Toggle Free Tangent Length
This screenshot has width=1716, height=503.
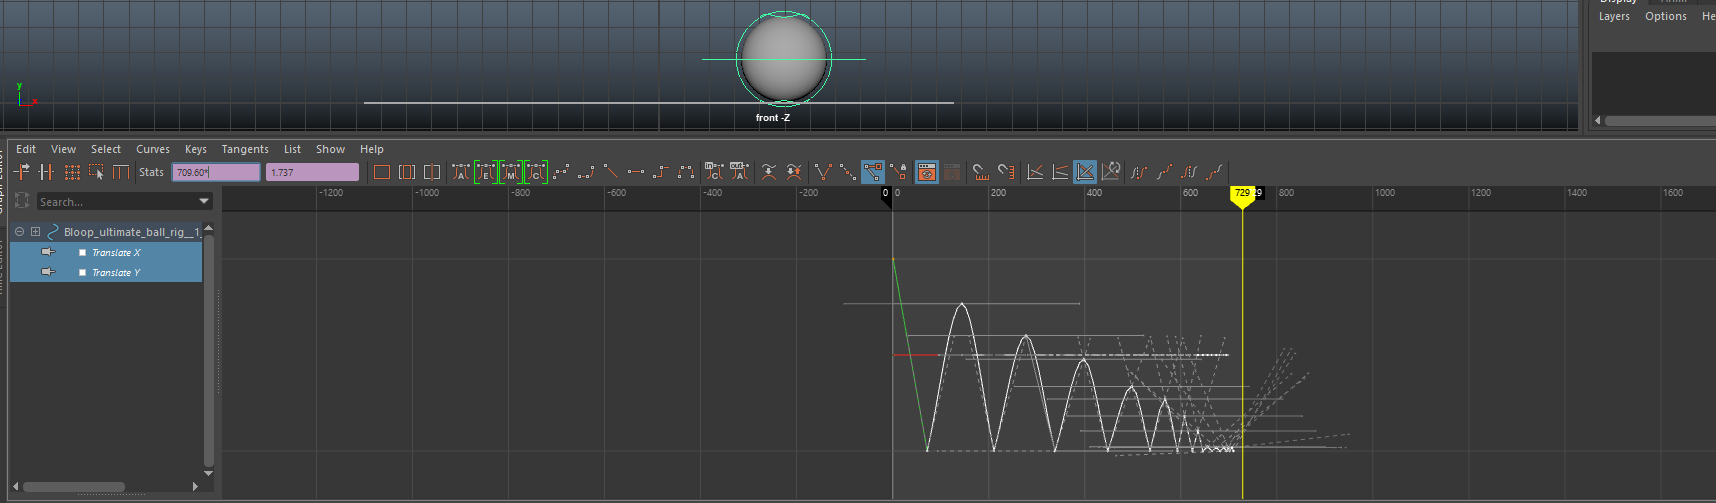873,172
